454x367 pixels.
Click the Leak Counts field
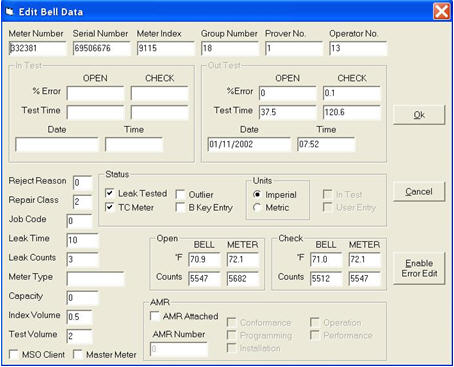coord(83,260)
